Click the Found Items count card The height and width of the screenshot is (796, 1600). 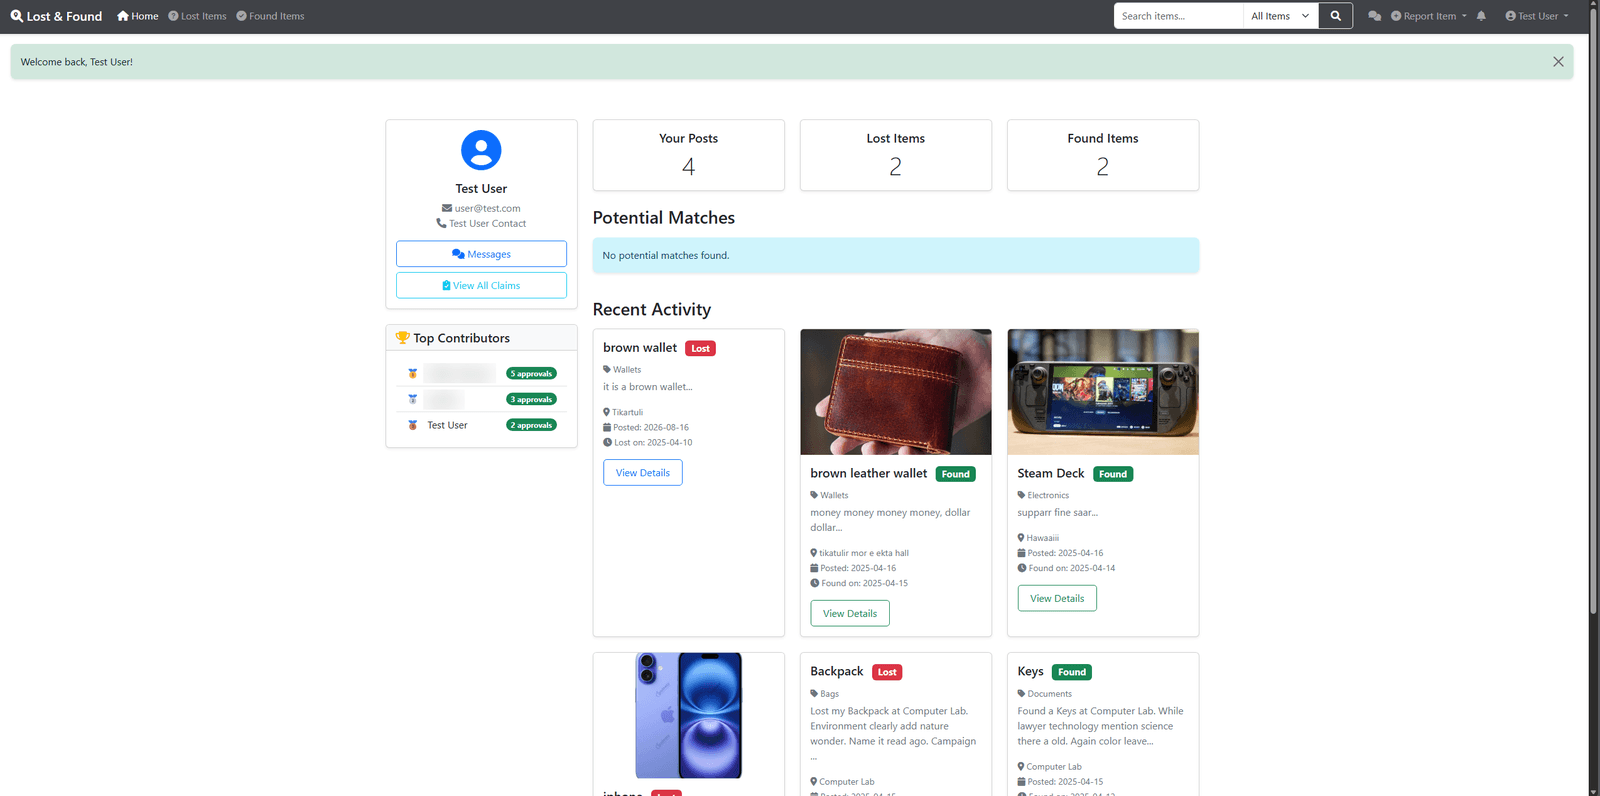(x=1103, y=155)
